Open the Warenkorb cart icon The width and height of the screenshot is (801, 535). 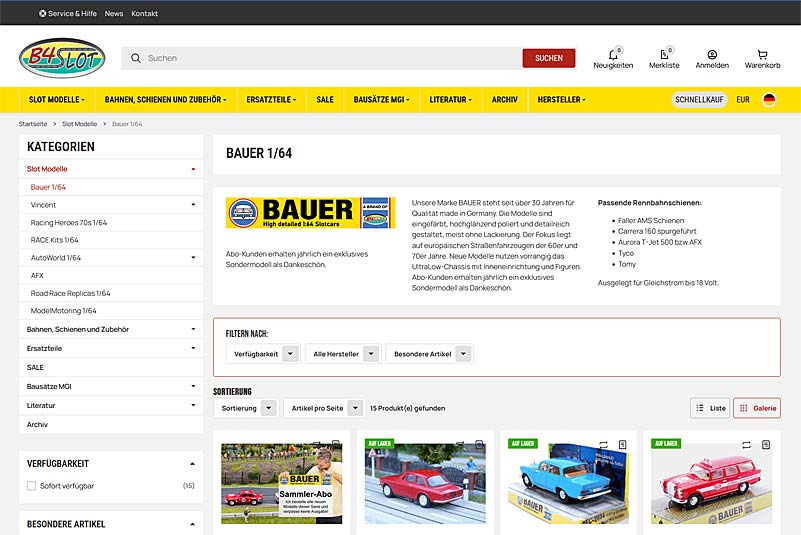(762, 54)
